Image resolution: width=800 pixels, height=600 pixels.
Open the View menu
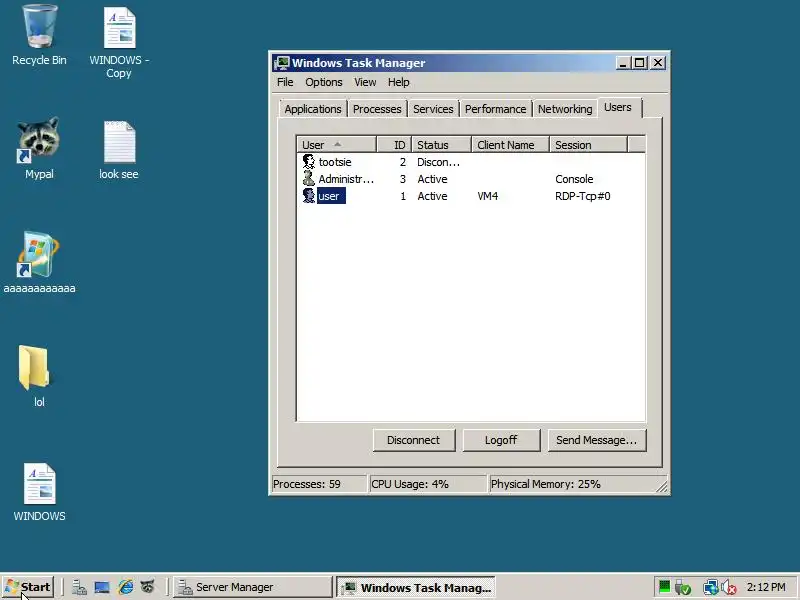pos(365,82)
